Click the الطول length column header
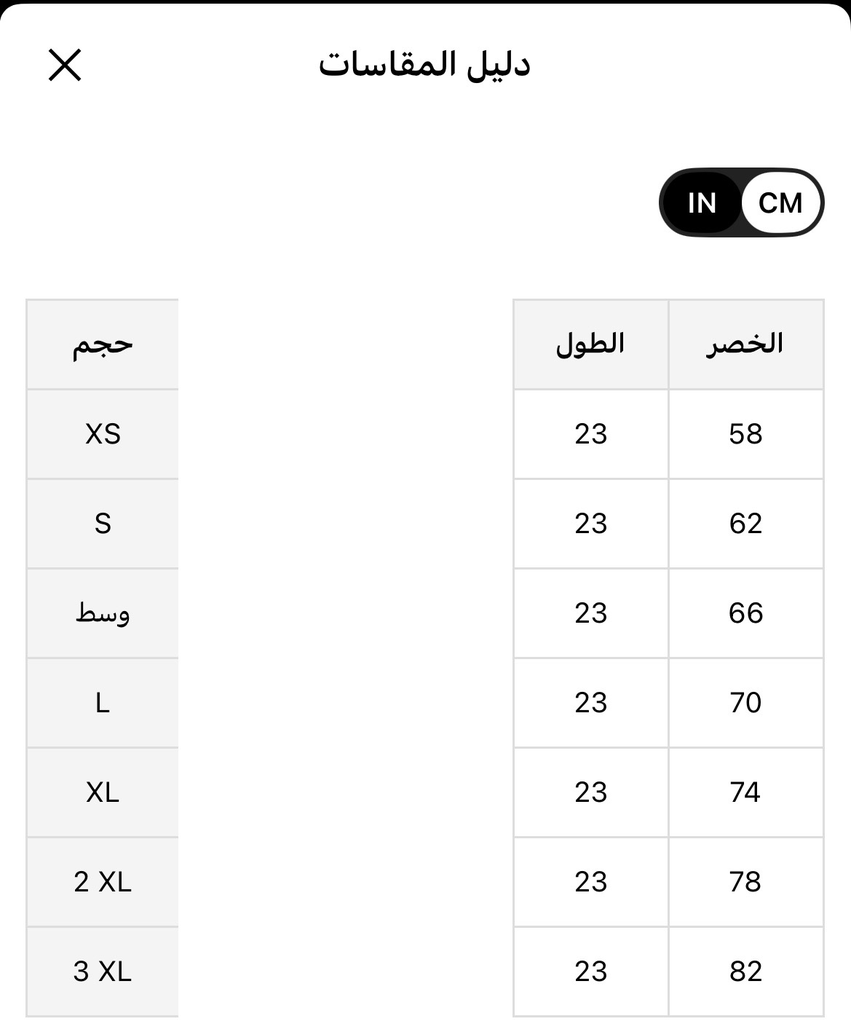This screenshot has width=851, height=1024. [591, 345]
